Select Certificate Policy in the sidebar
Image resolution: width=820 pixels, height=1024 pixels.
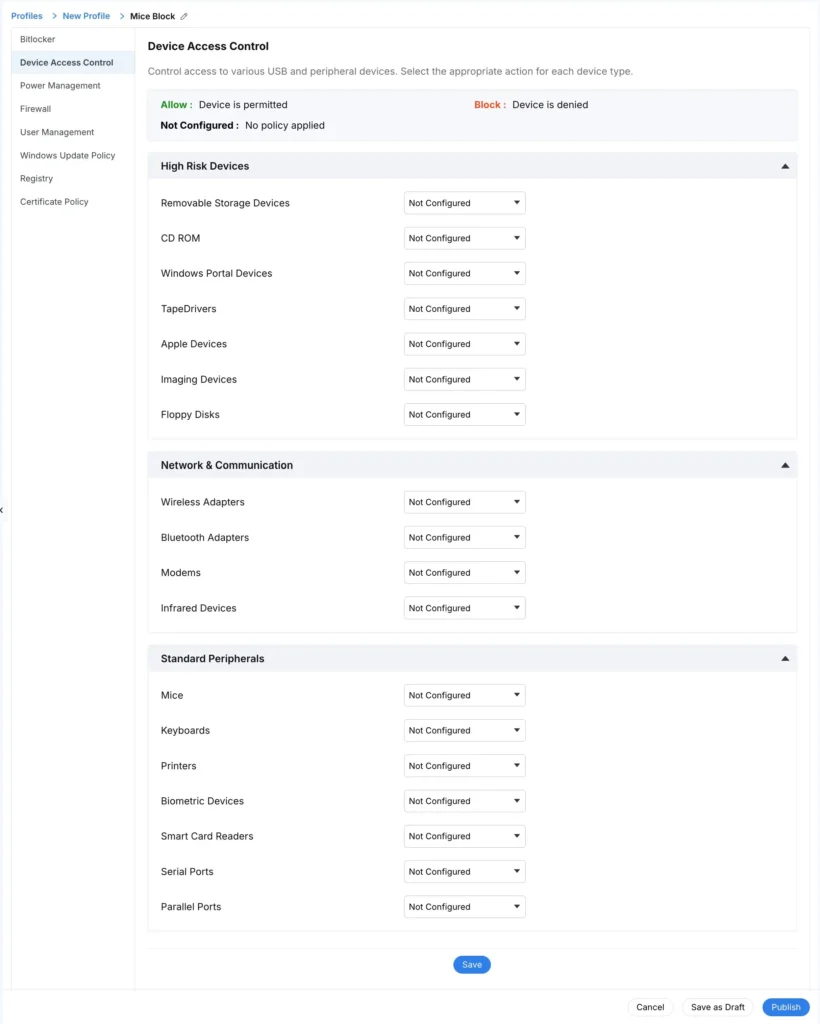(54, 202)
